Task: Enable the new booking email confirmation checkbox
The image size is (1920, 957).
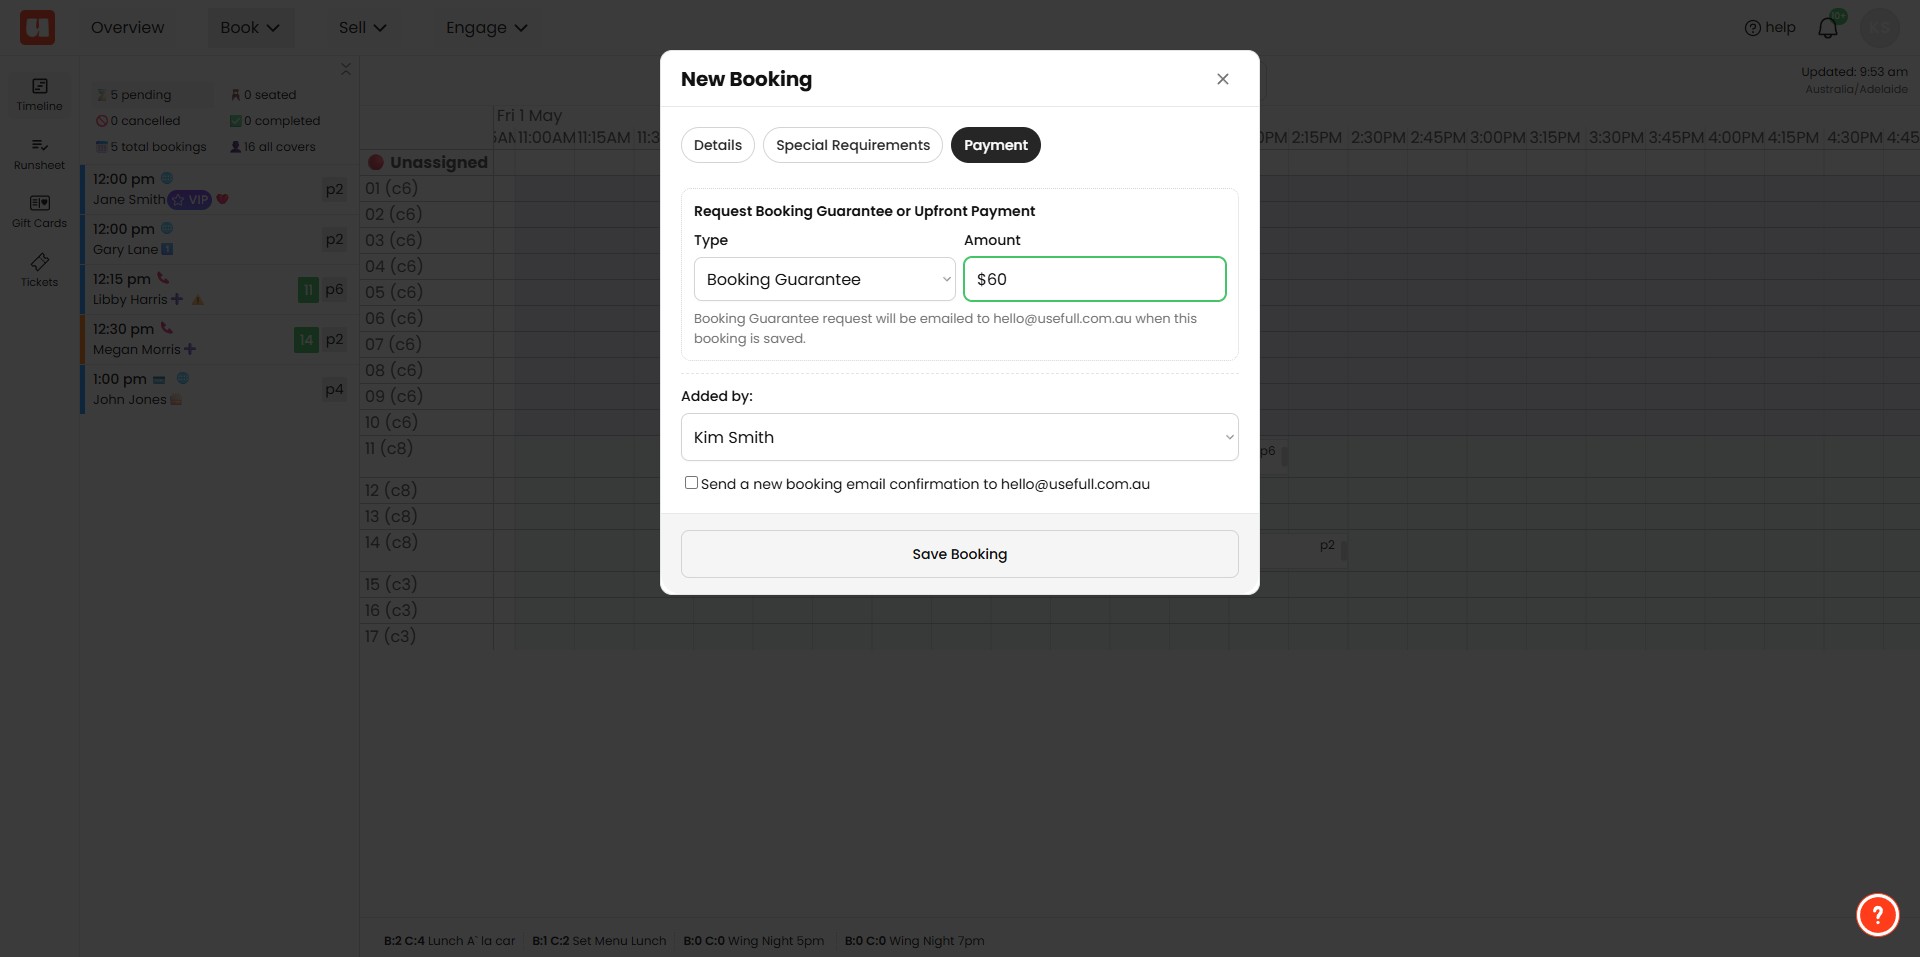Action: point(691,483)
